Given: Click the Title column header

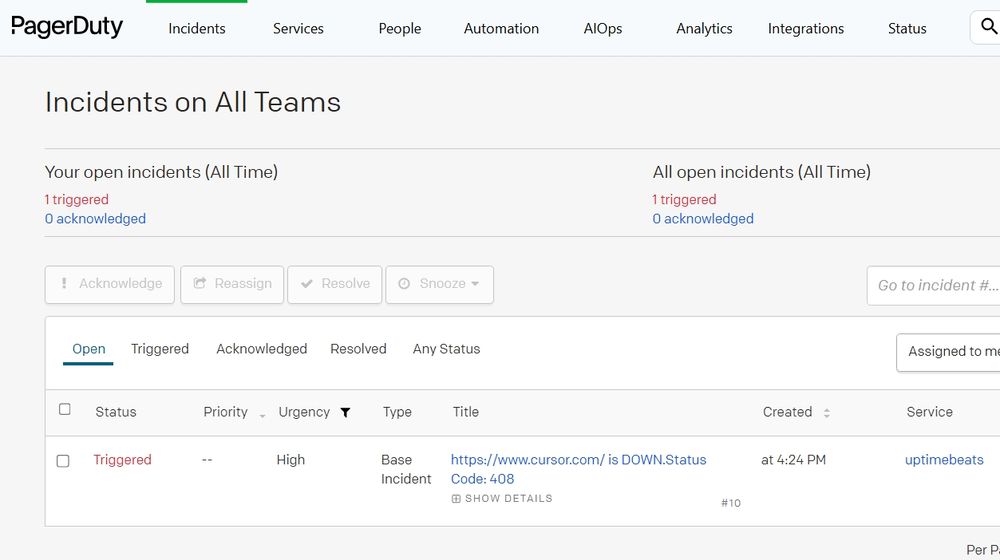Looking at the screenshot, I should [466, 412].
